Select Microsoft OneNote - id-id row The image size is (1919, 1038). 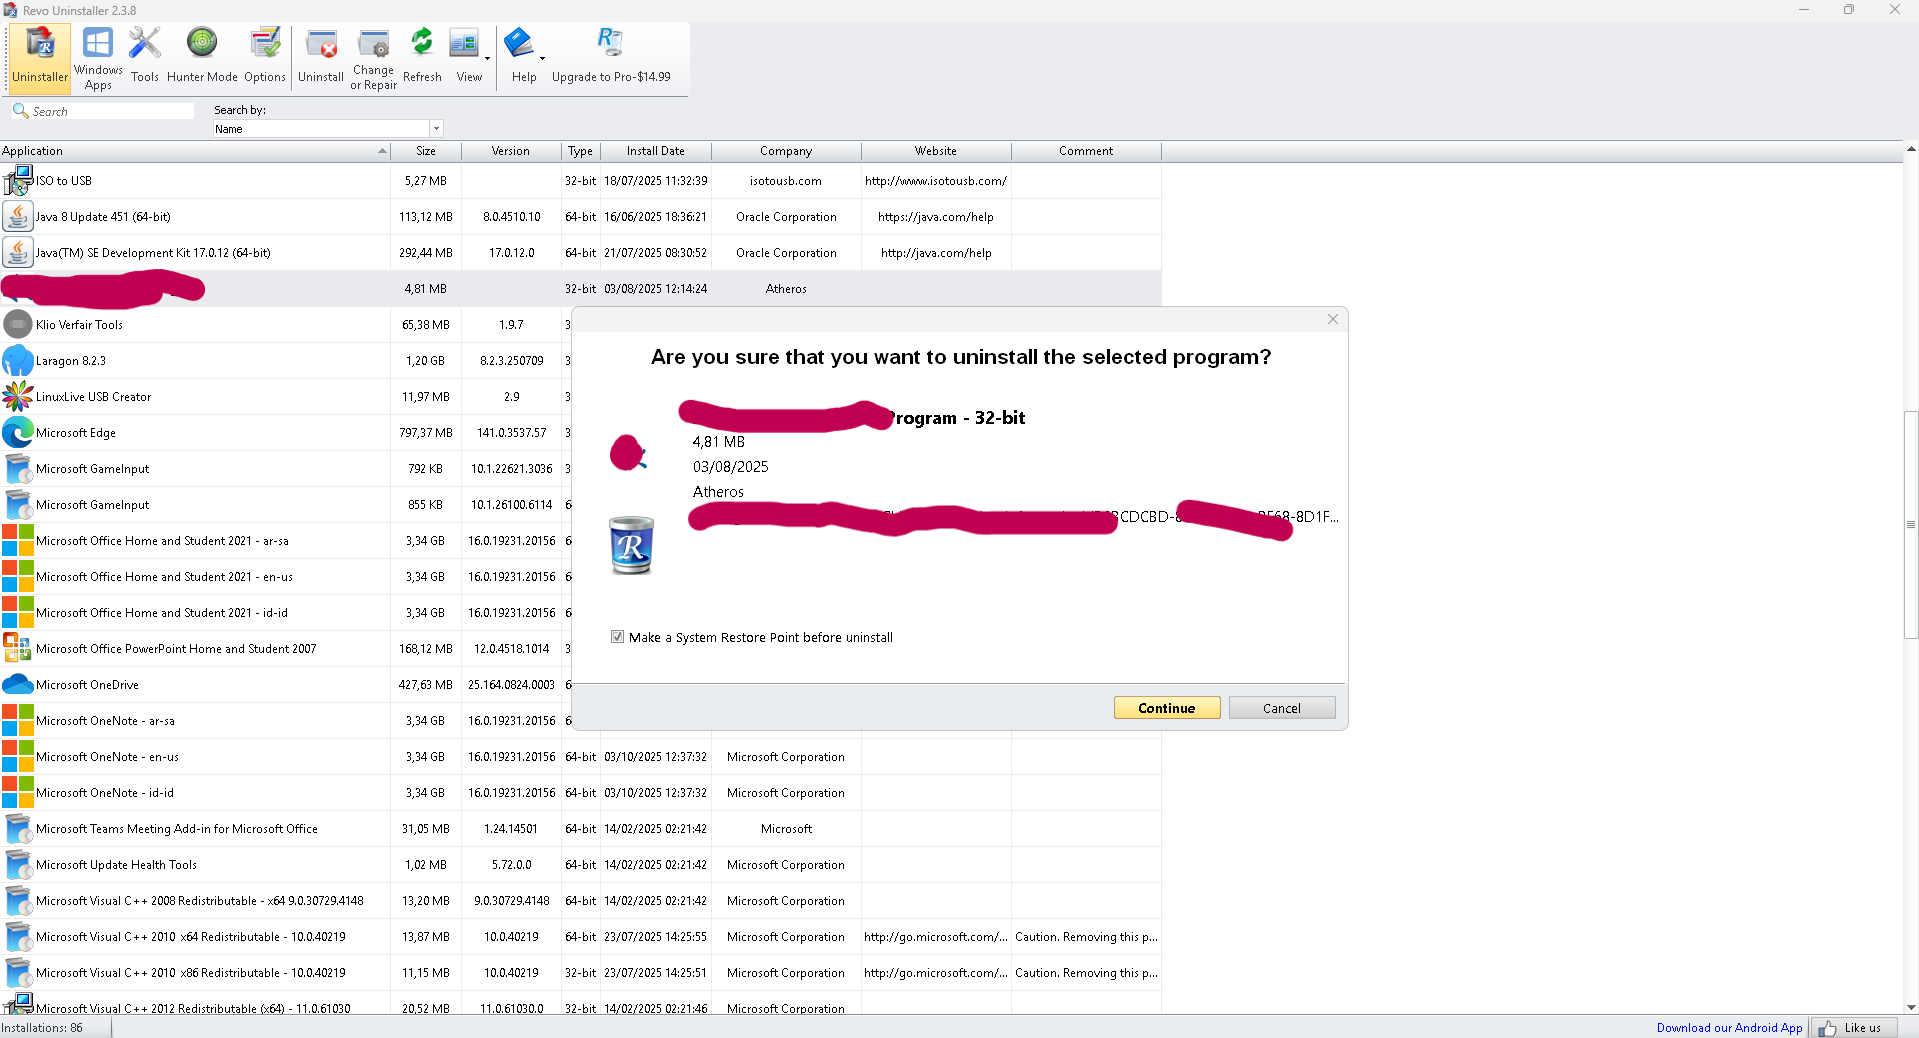(580, 793)
